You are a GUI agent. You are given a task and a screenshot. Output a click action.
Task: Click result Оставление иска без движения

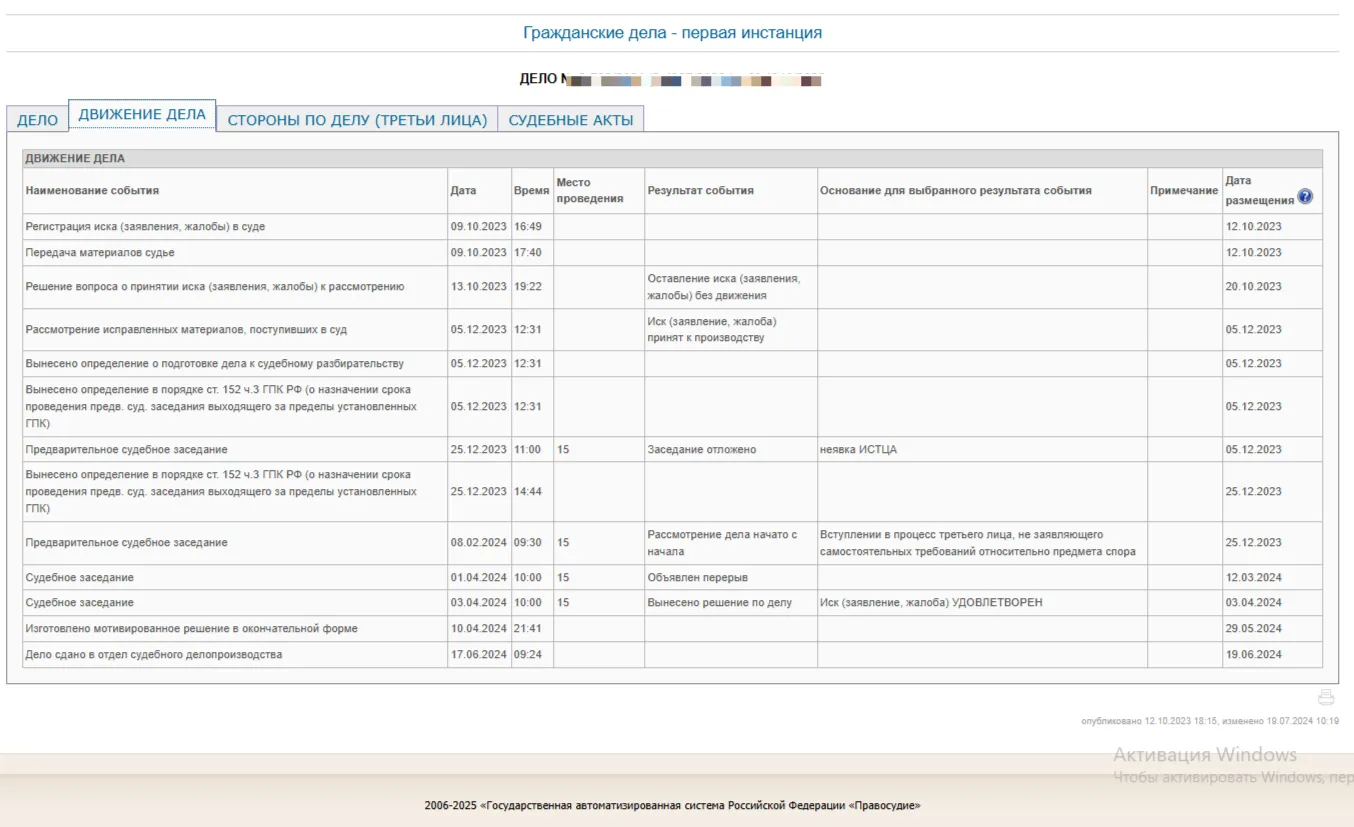click(723, 287)
